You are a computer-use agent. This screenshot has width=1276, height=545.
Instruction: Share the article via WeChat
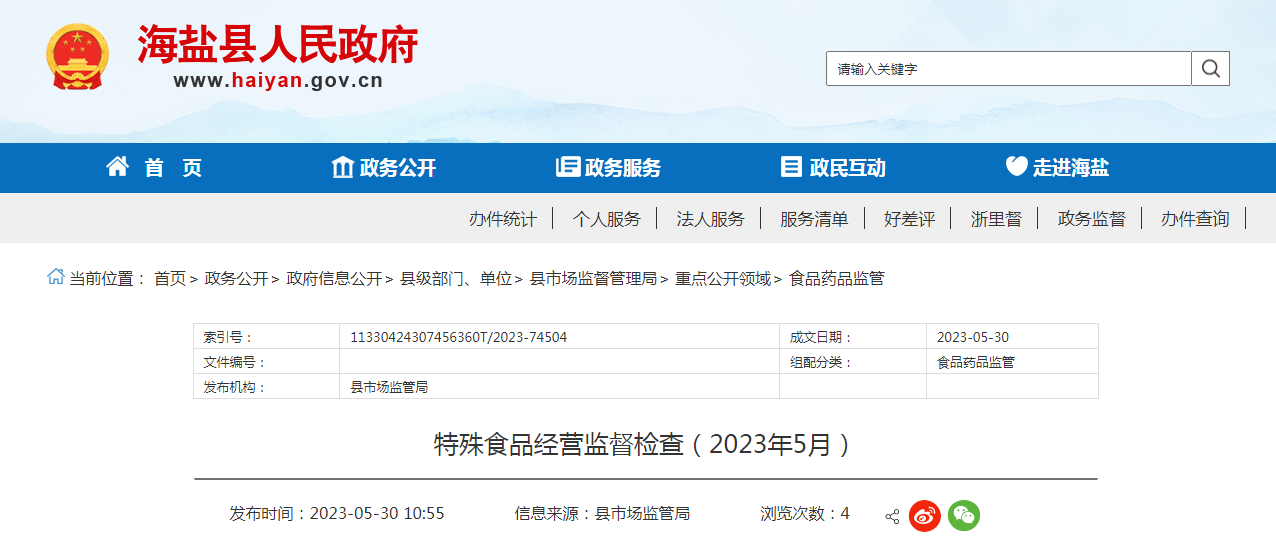click(964, 515)
